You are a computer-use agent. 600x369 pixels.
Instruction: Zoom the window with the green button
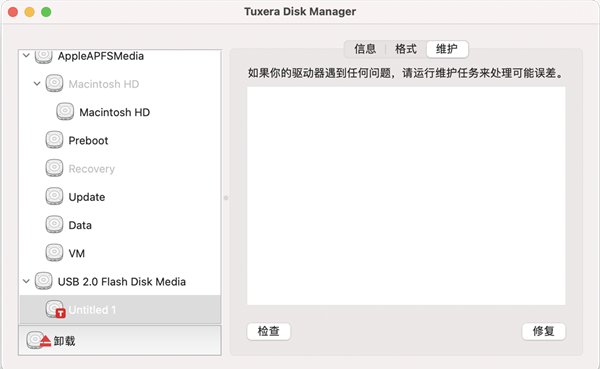coord(46,12)
